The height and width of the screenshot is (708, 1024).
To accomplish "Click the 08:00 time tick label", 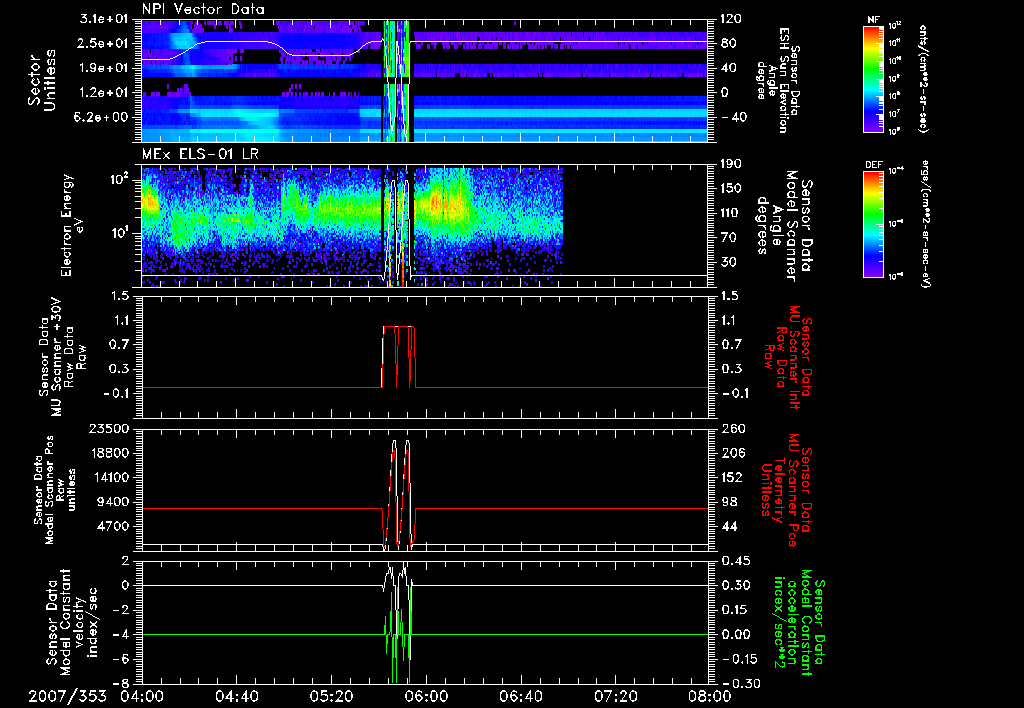I will [x=710, y=696].
